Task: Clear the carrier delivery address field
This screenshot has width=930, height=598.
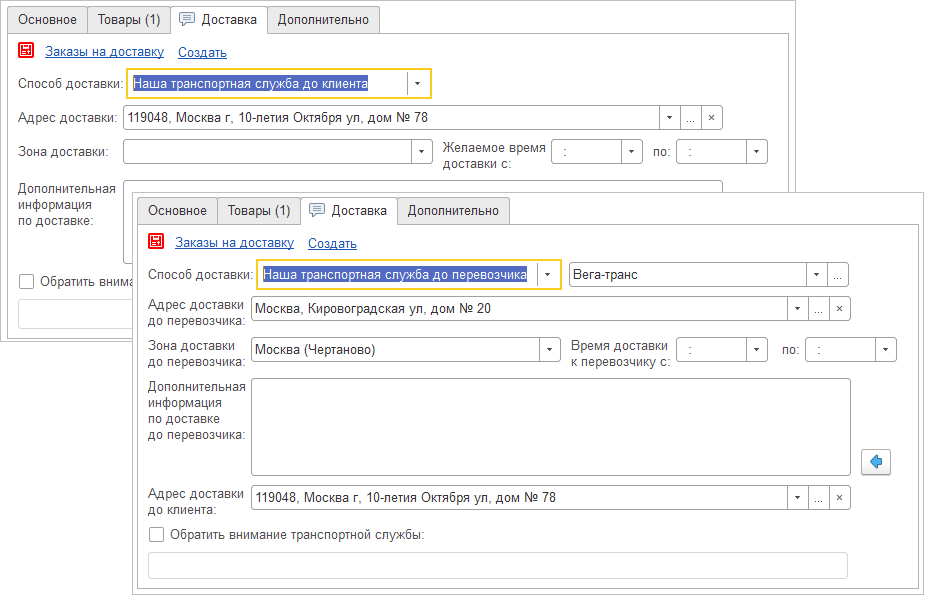Action: [x=840, y=309]
